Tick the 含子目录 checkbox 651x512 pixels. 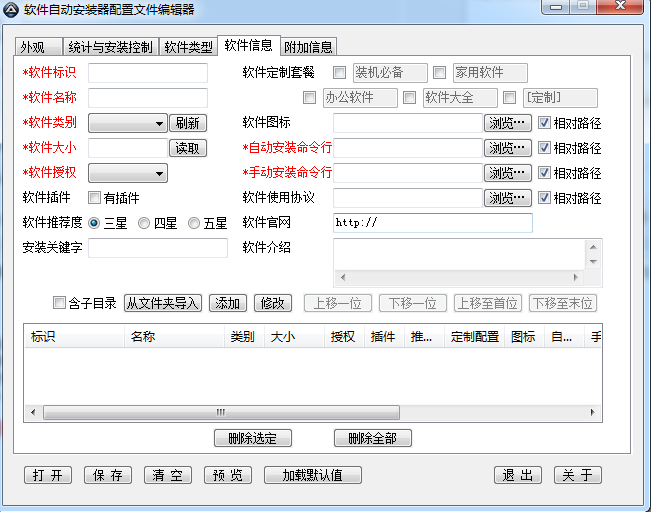pyautogui.click(x=59, y=303)
